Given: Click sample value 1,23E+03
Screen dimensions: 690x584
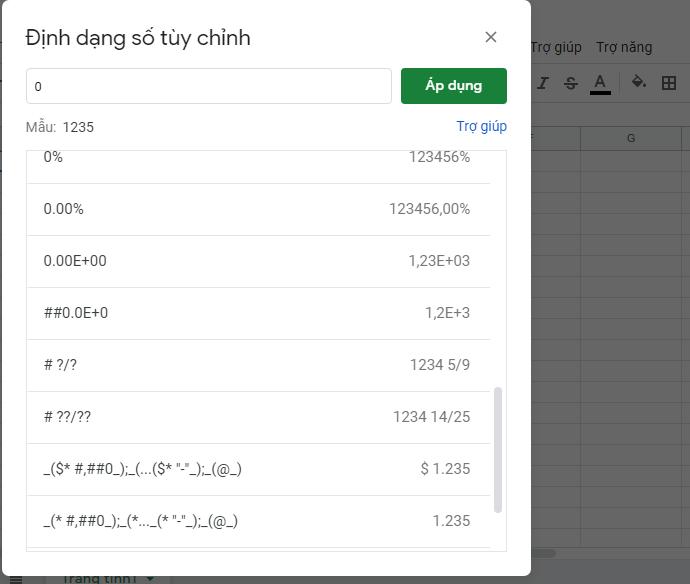Looking at the screenshot, I should 439,261.
